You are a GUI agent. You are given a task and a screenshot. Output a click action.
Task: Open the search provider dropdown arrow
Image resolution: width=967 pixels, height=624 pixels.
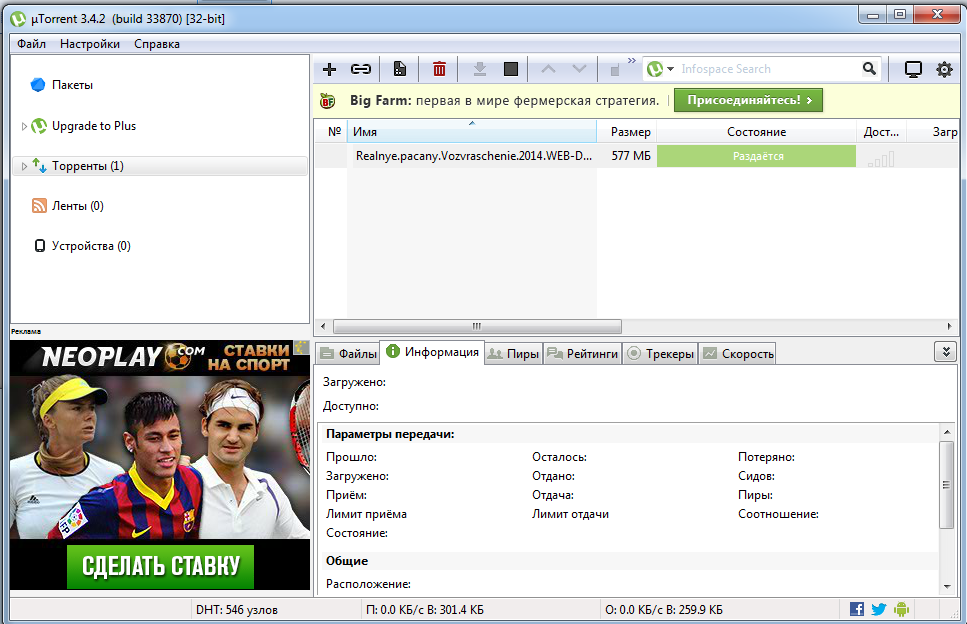pos(670,69)
